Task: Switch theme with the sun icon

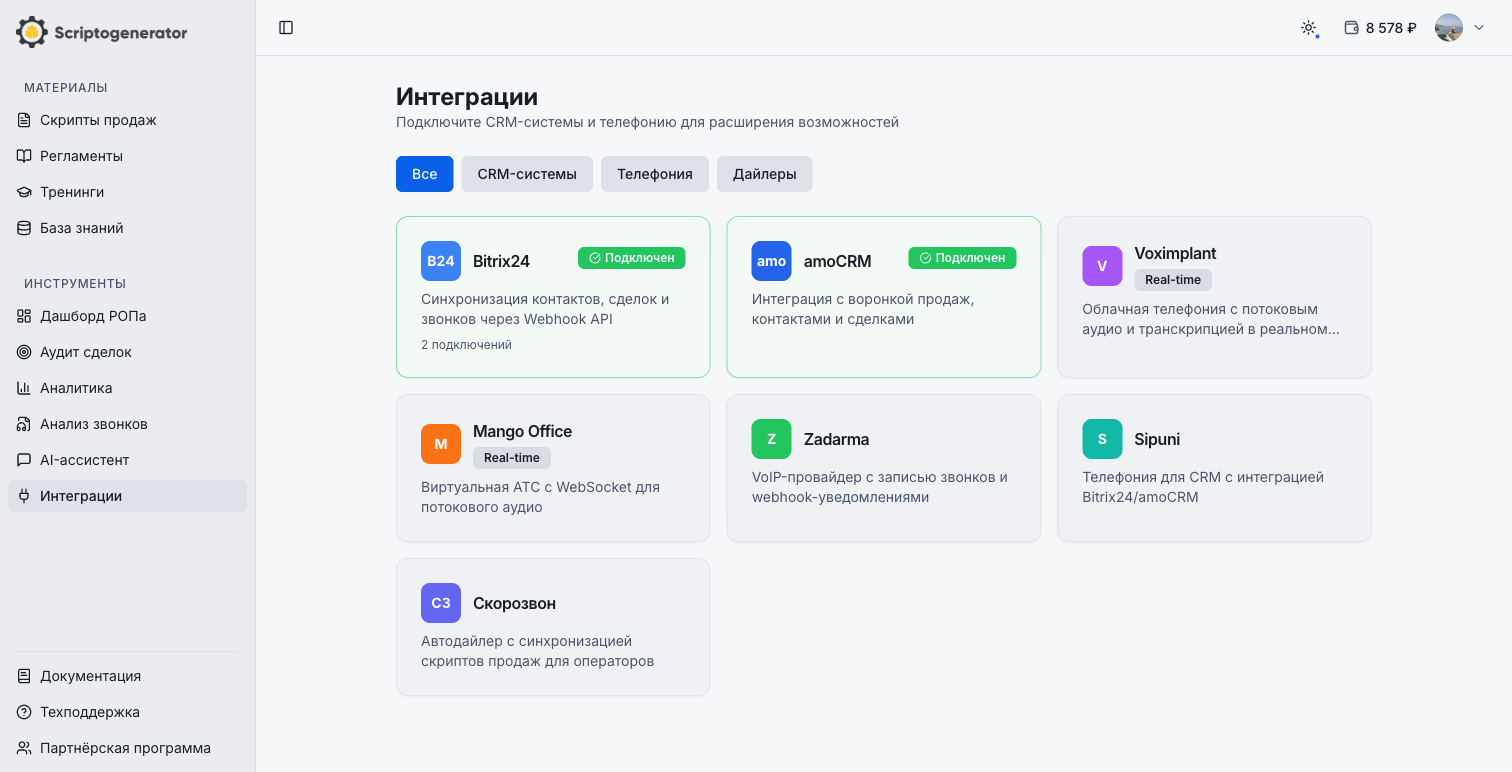Action: click(1308, 28)
